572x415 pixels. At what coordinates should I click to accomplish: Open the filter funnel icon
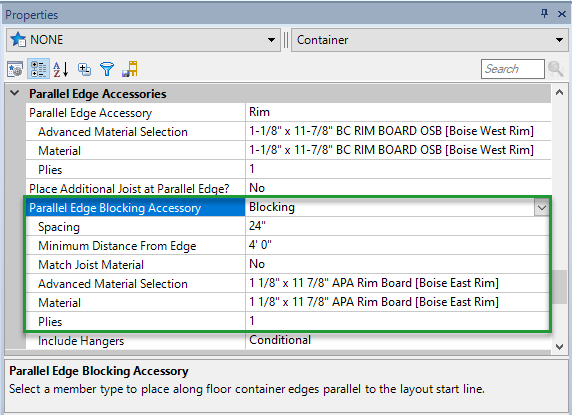click(x=107, y=69)
